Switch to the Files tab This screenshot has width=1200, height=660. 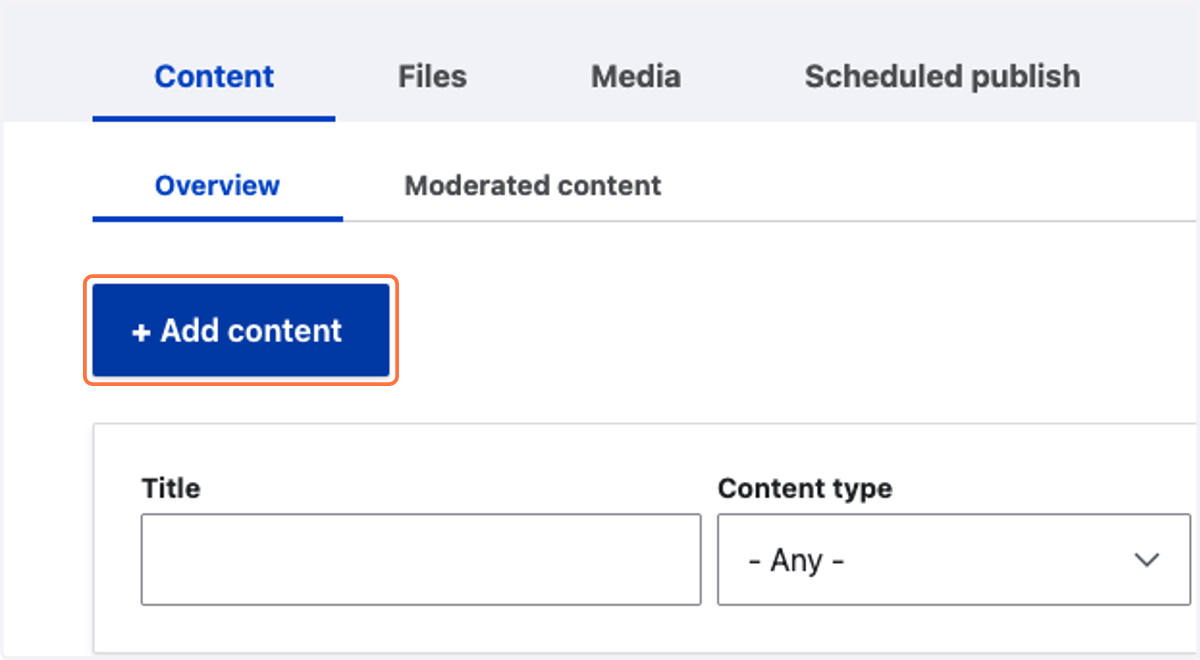[x=432, y=77]
